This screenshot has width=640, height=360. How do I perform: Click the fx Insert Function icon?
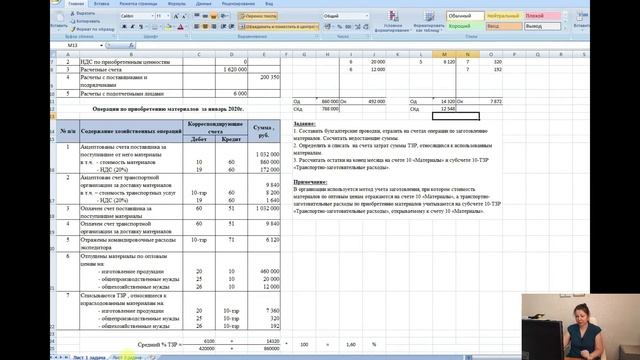click(x=131, y=45)
